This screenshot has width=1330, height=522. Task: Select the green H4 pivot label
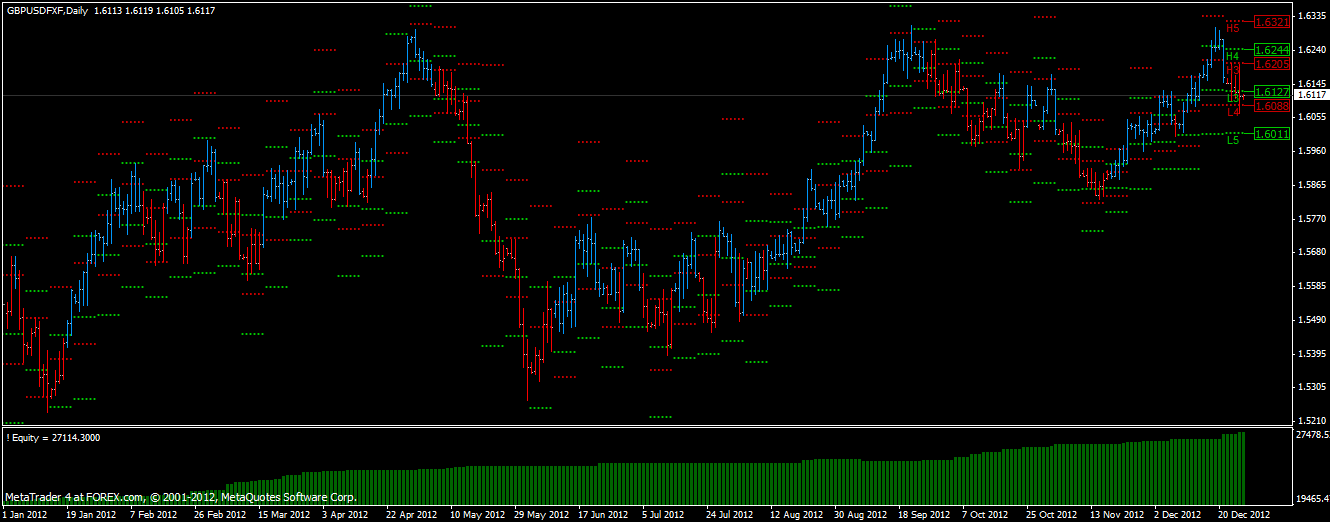pyautogui.click(x=1232, y=56)
